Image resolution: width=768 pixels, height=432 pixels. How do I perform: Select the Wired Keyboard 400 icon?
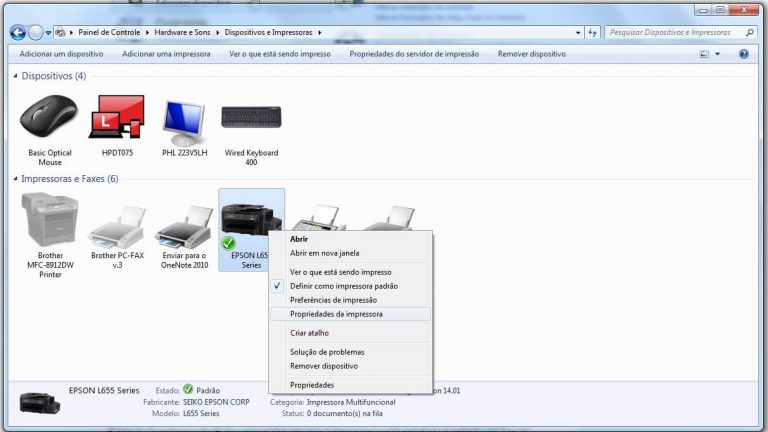251,120
